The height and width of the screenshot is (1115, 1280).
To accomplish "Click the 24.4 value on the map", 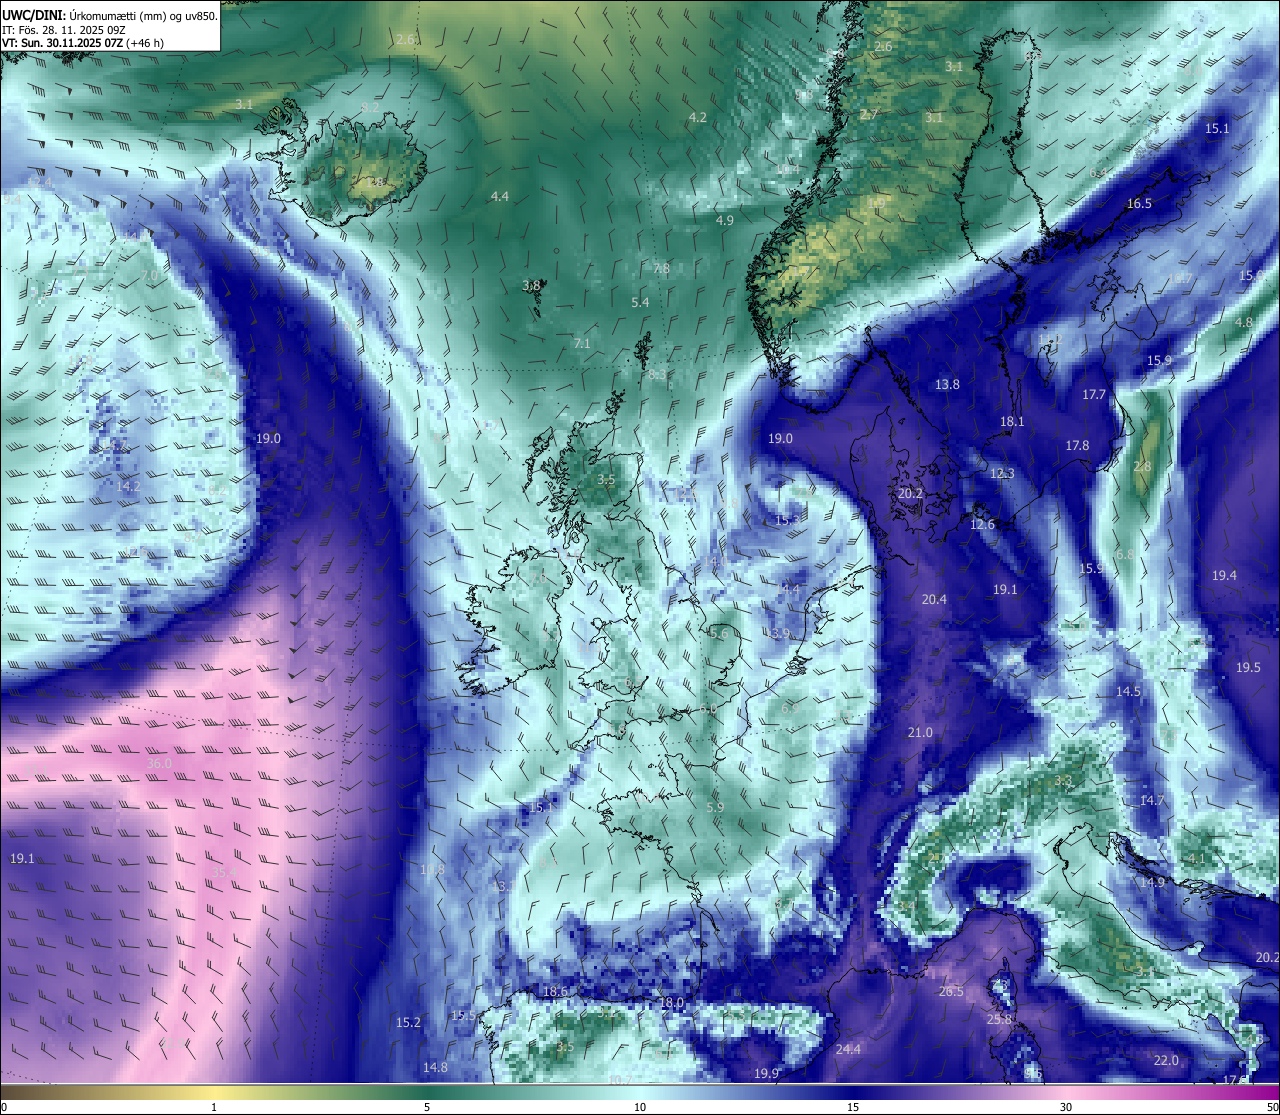I will tap(848, 1049).
